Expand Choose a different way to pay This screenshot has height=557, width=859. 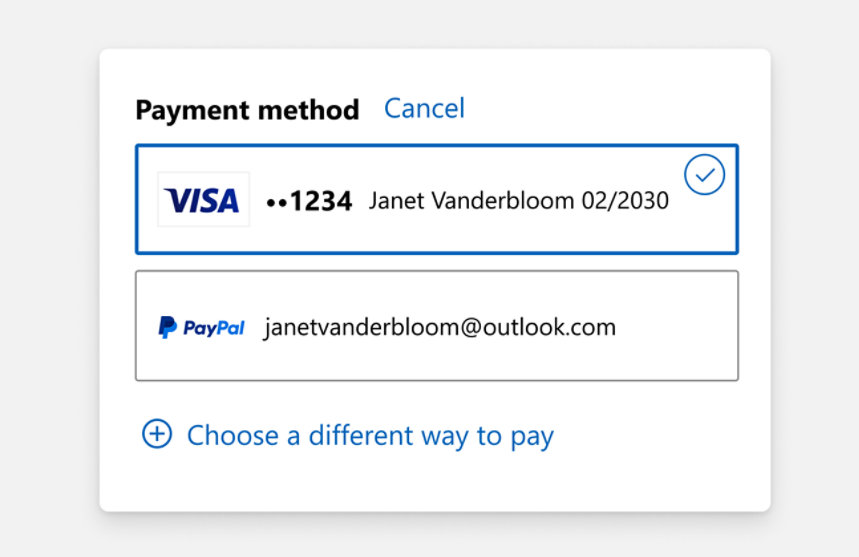click(369, 436)
